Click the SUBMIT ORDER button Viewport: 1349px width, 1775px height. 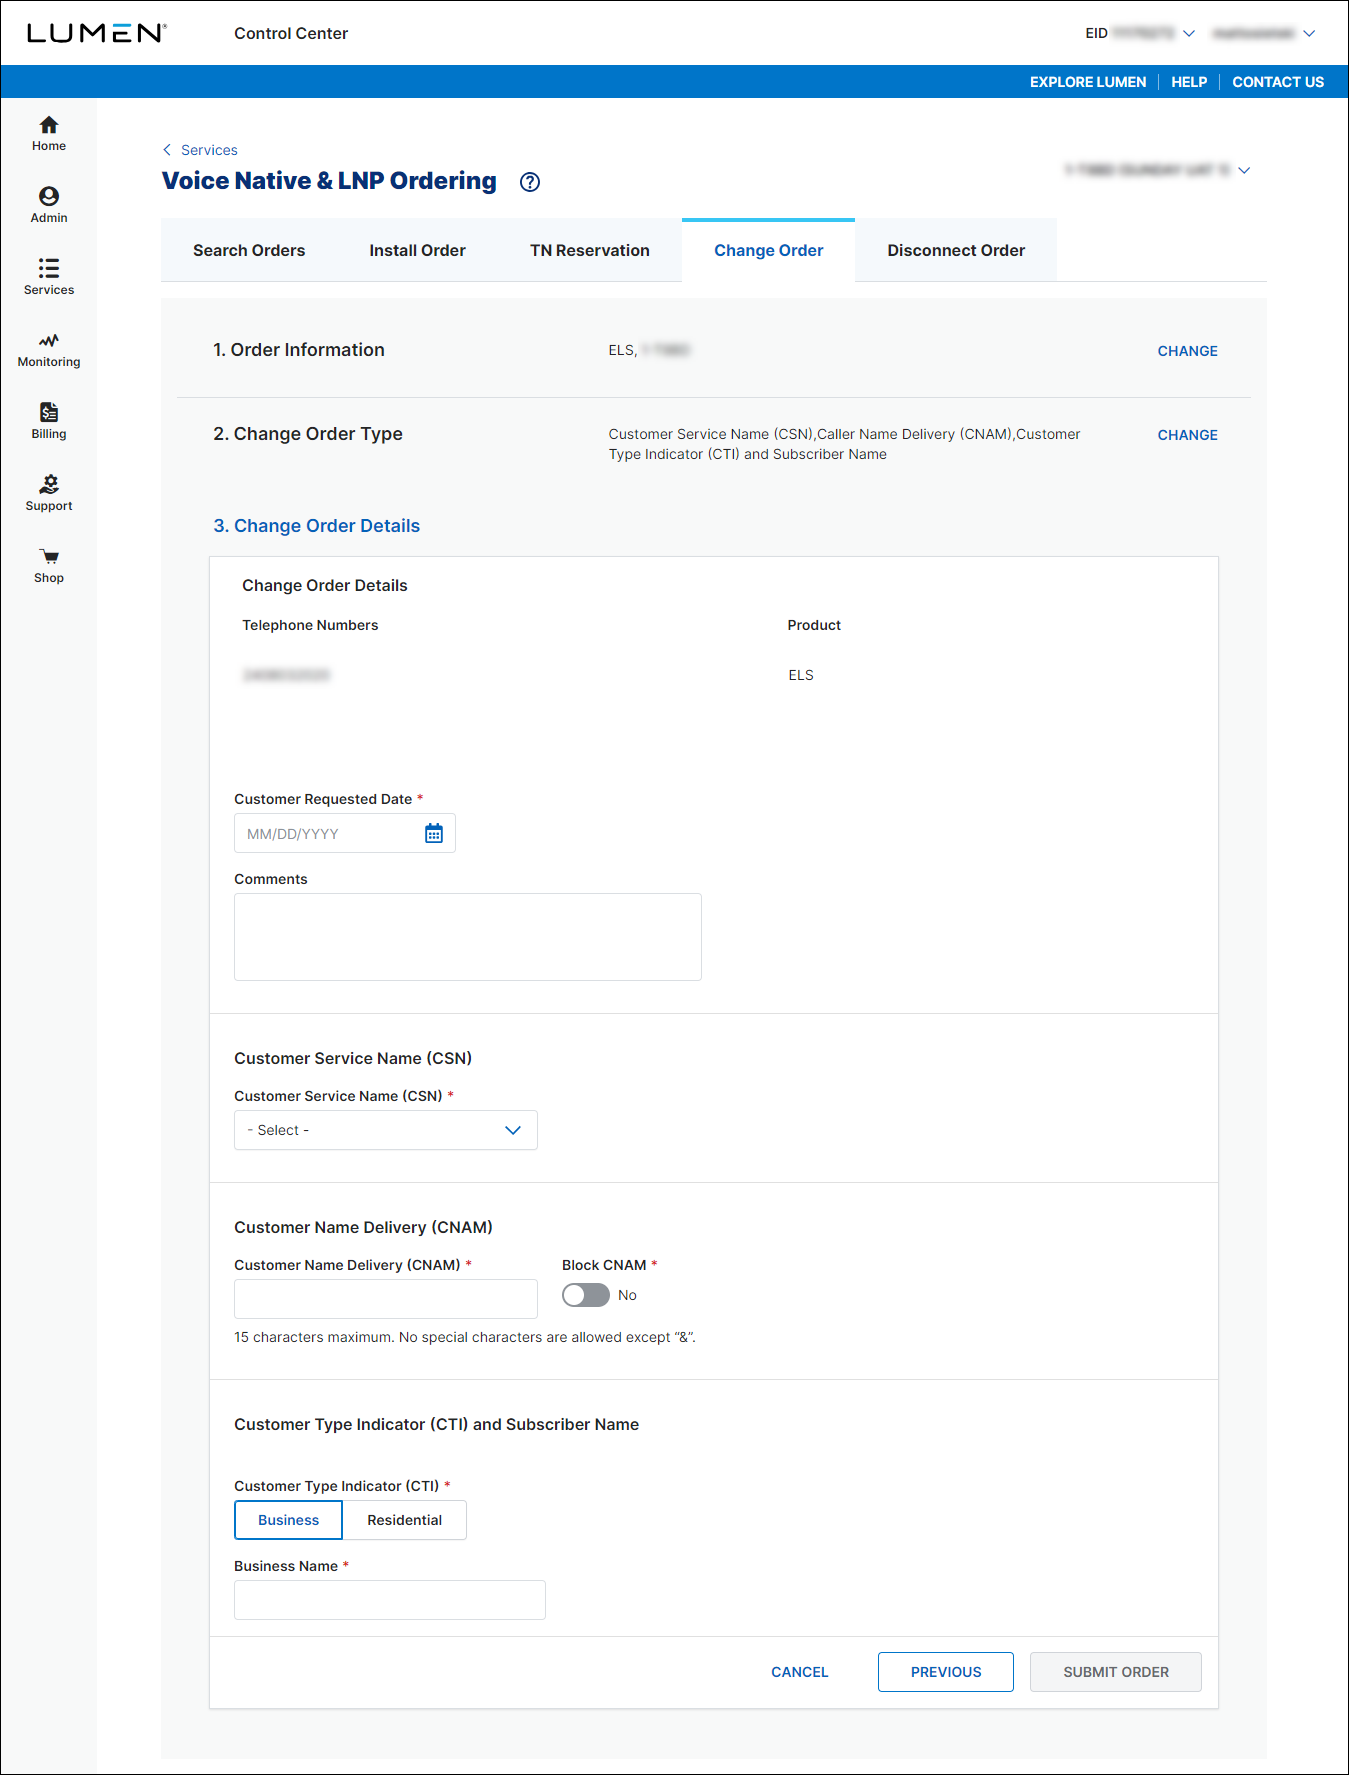tap(1116, 1672)
